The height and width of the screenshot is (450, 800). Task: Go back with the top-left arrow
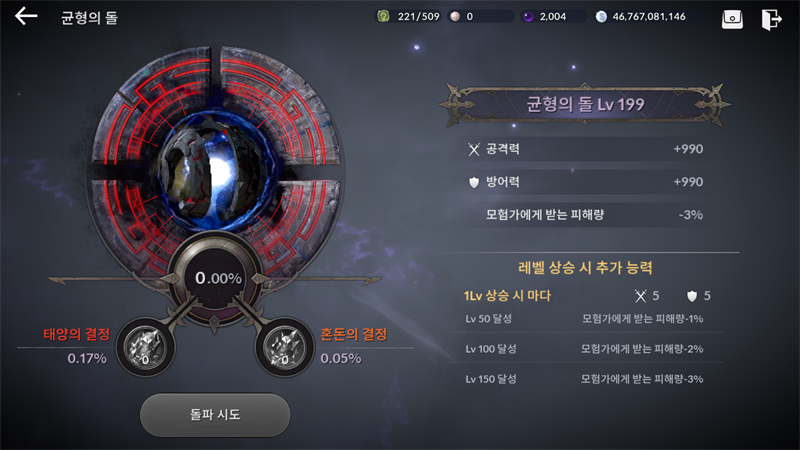(x=26, y=16)
